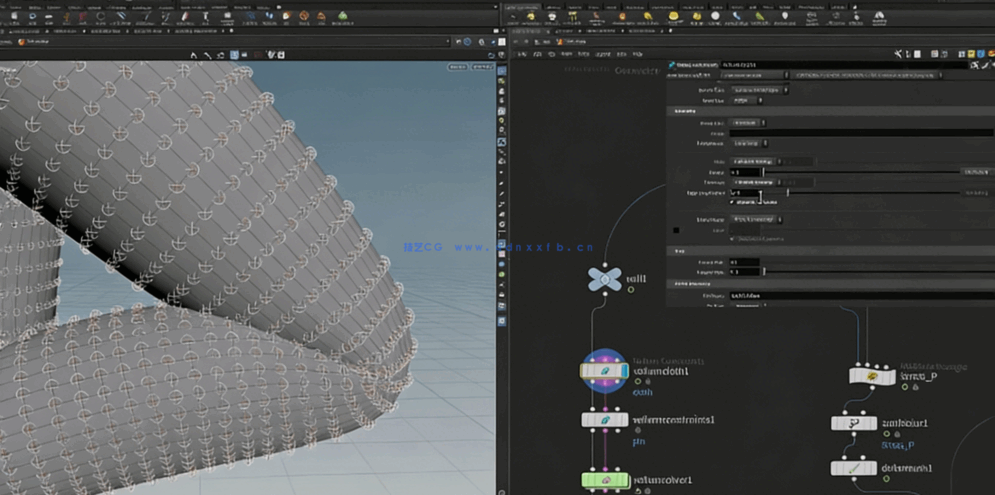This screenshot has height=495, width=995.
Task: Click the vellumconstraints1 node icon
Action: (604, 421)
